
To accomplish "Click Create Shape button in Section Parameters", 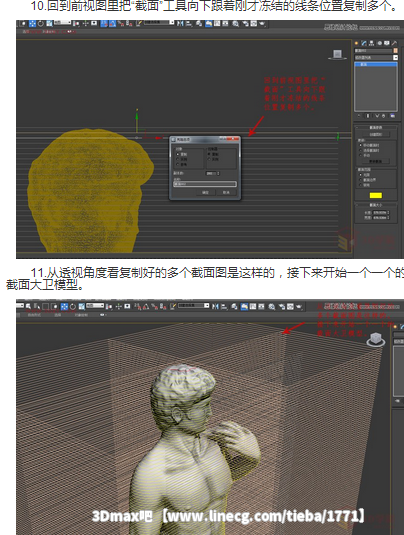I will pos(376,134).
